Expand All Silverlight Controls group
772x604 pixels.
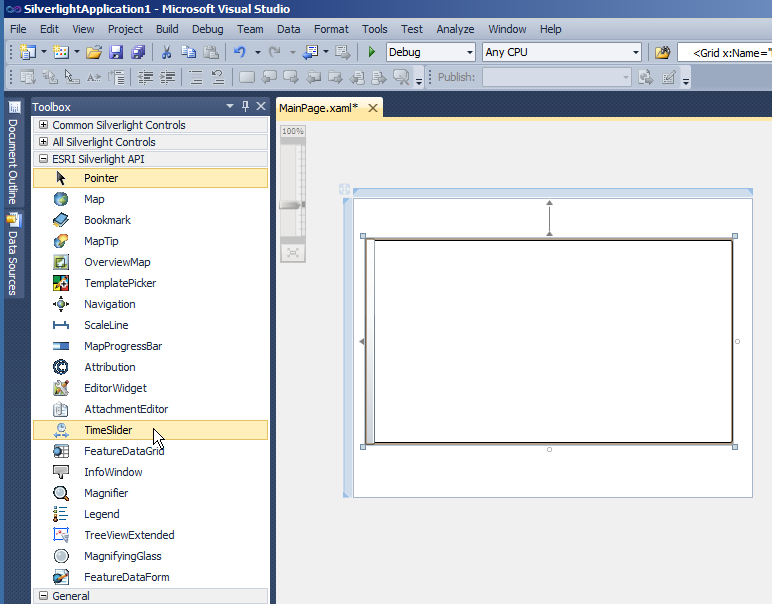[x=43, y=142]
